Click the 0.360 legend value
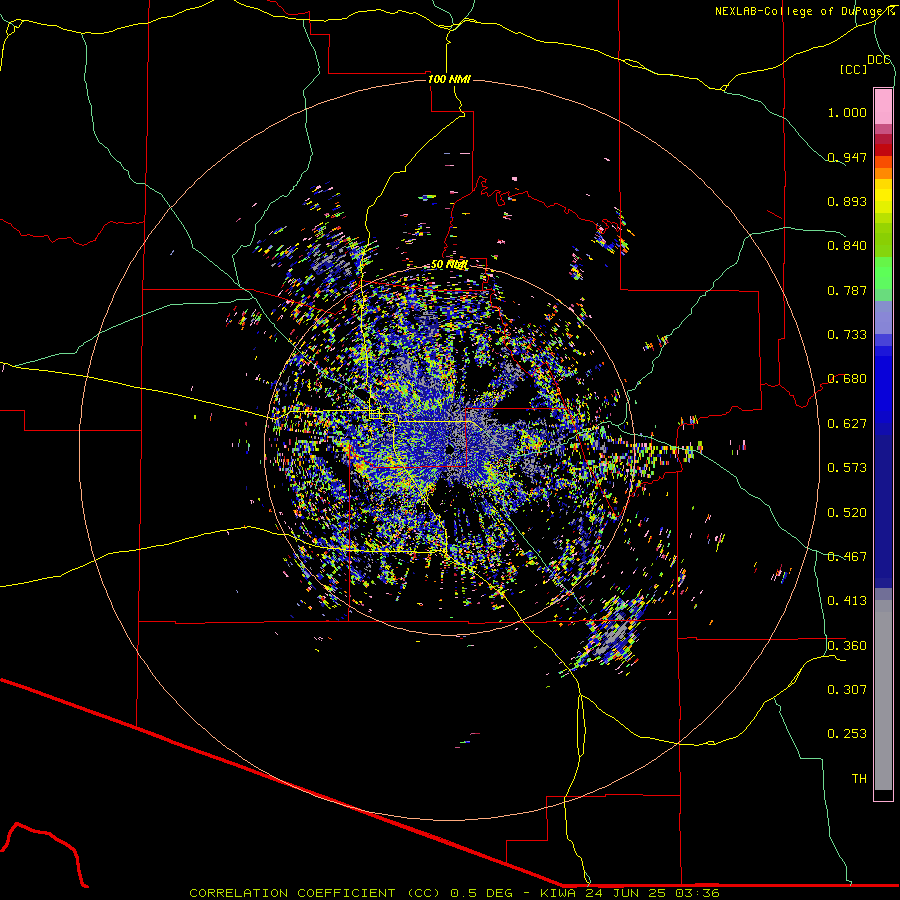900x900 pixels. pyautogui.click(x=847, y=646)
